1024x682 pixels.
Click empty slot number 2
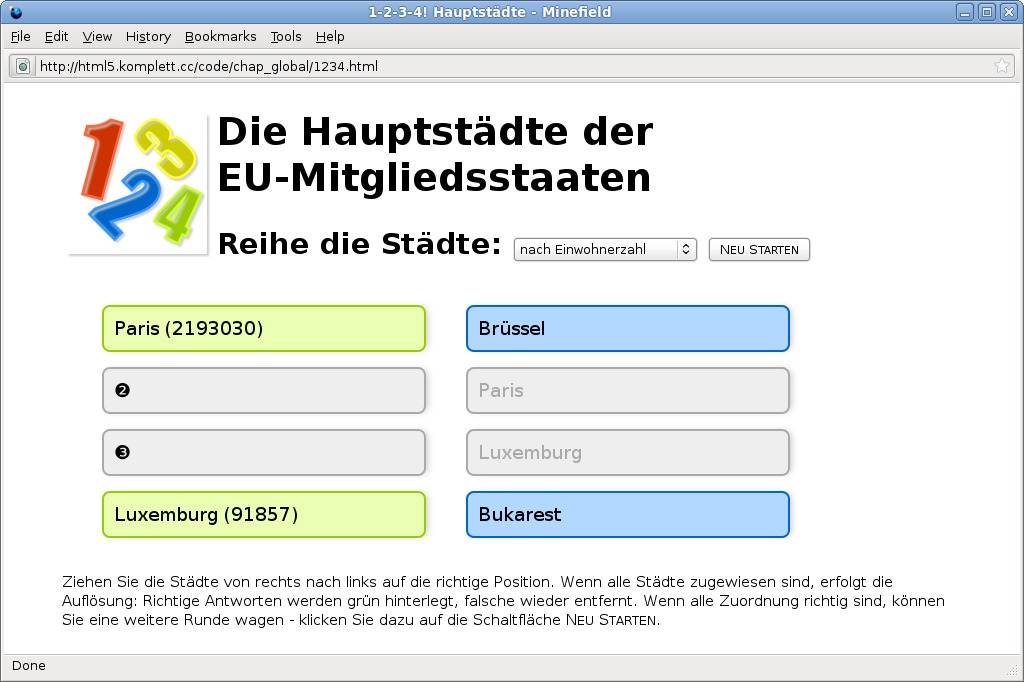(x=264, y=391)
